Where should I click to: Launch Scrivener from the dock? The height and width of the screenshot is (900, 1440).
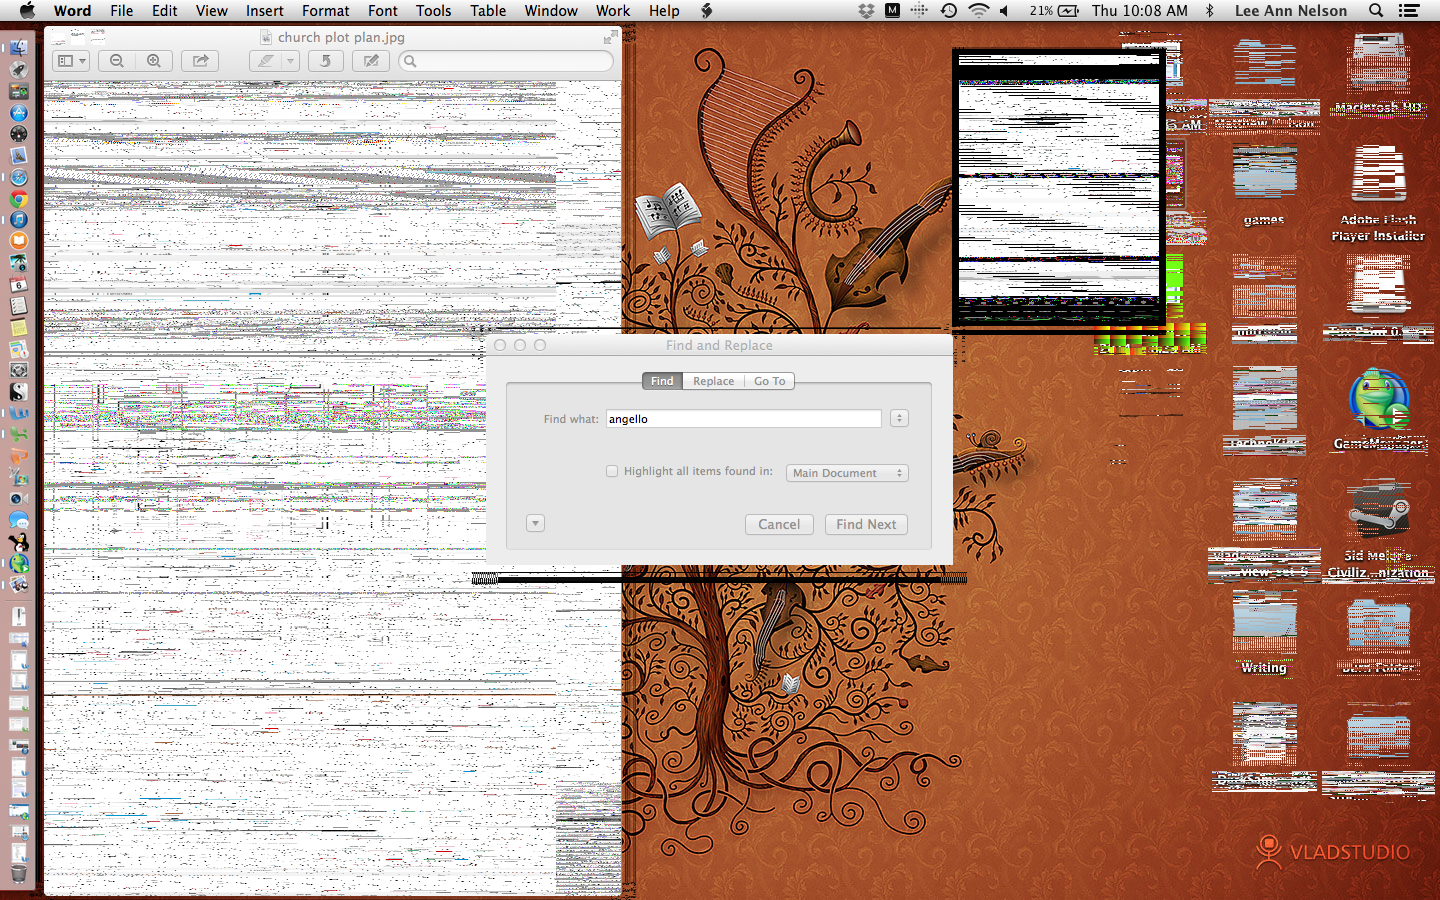[x=18, y=391]
